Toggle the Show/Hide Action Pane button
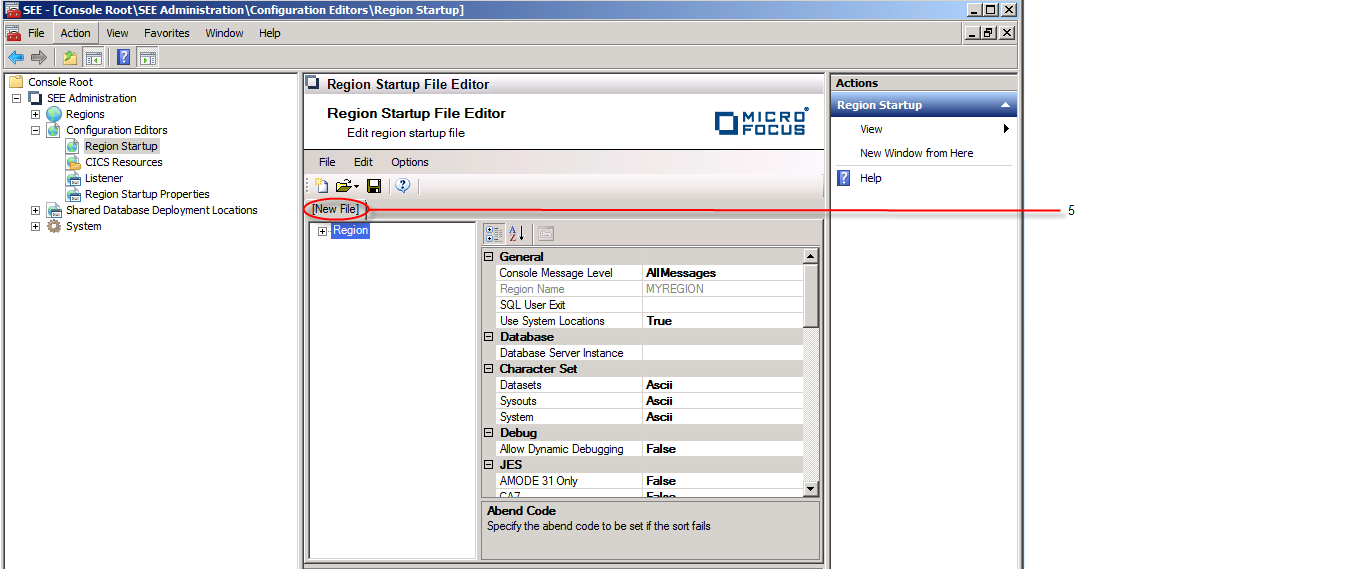1360x569 pixels. coord(148,57)
